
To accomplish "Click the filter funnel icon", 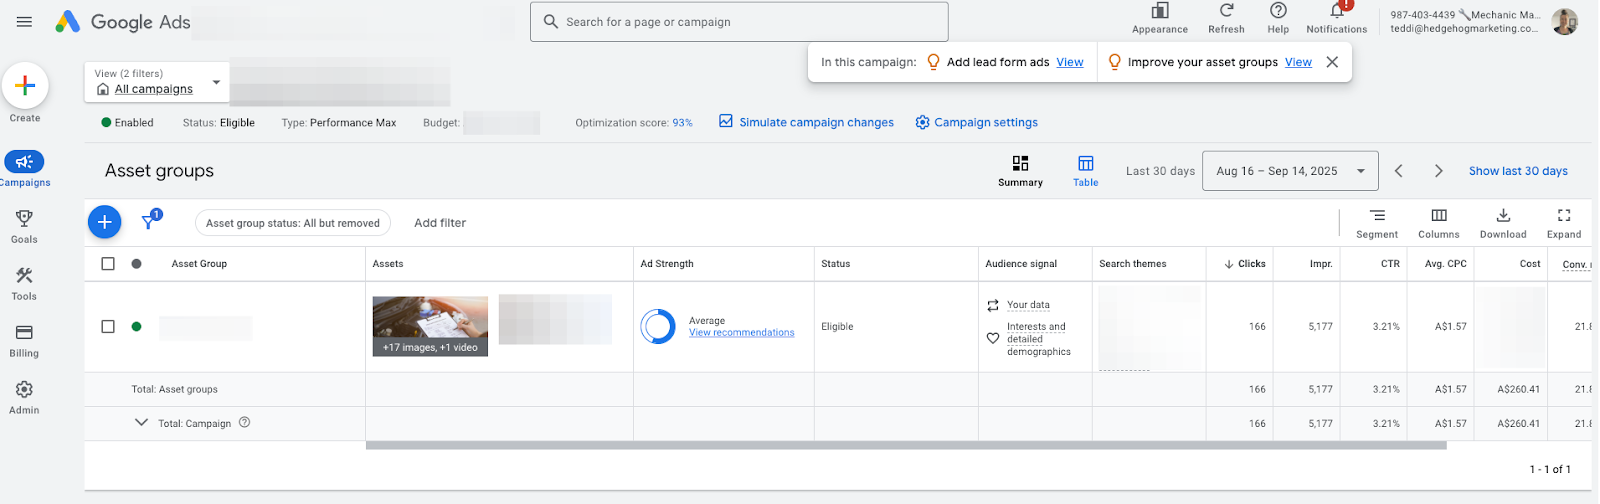I will (150, 221).
